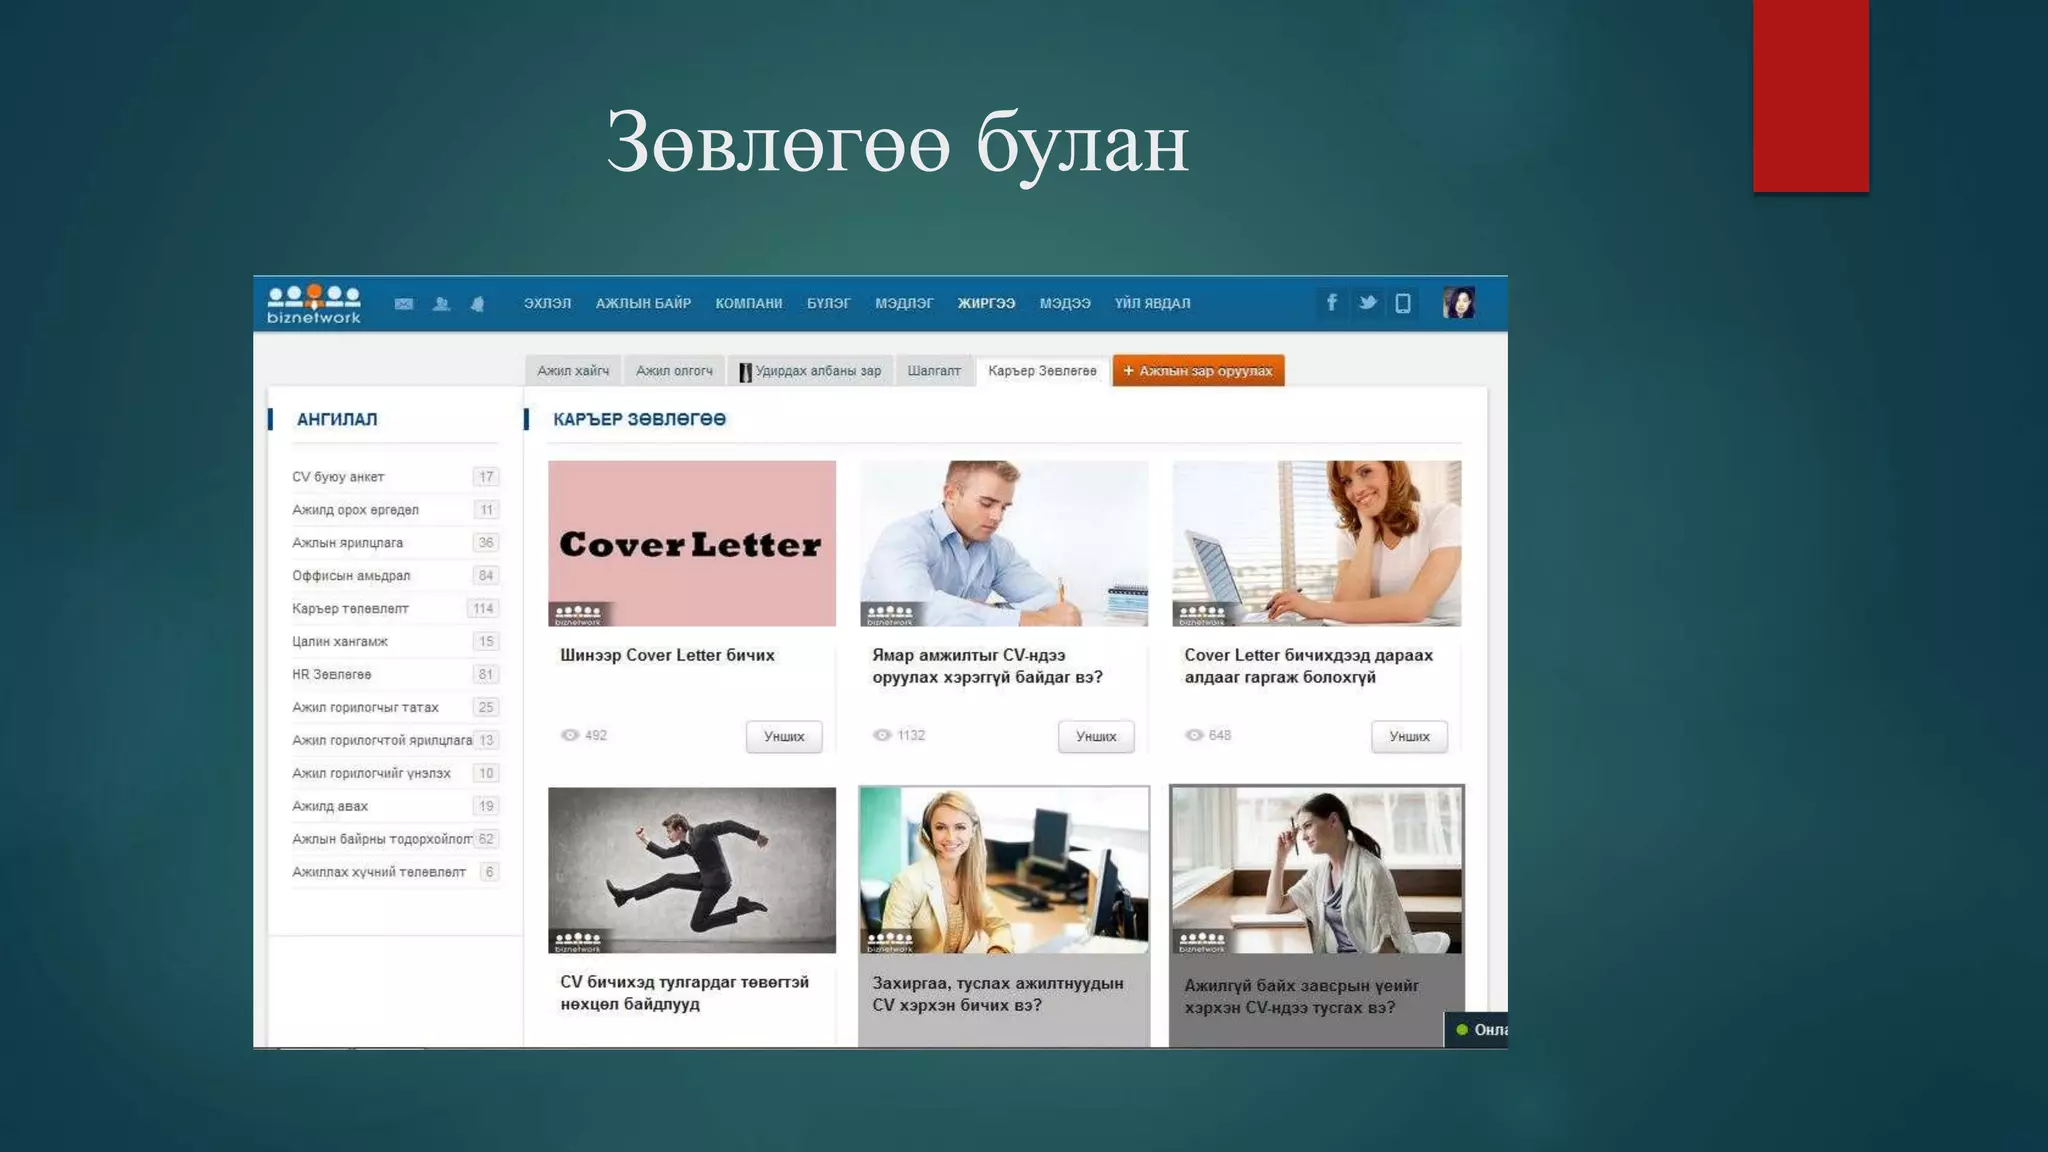Click the count badge 84
The width and height of the screenshot is (2048, 1152).
click(x=486, y=576)
